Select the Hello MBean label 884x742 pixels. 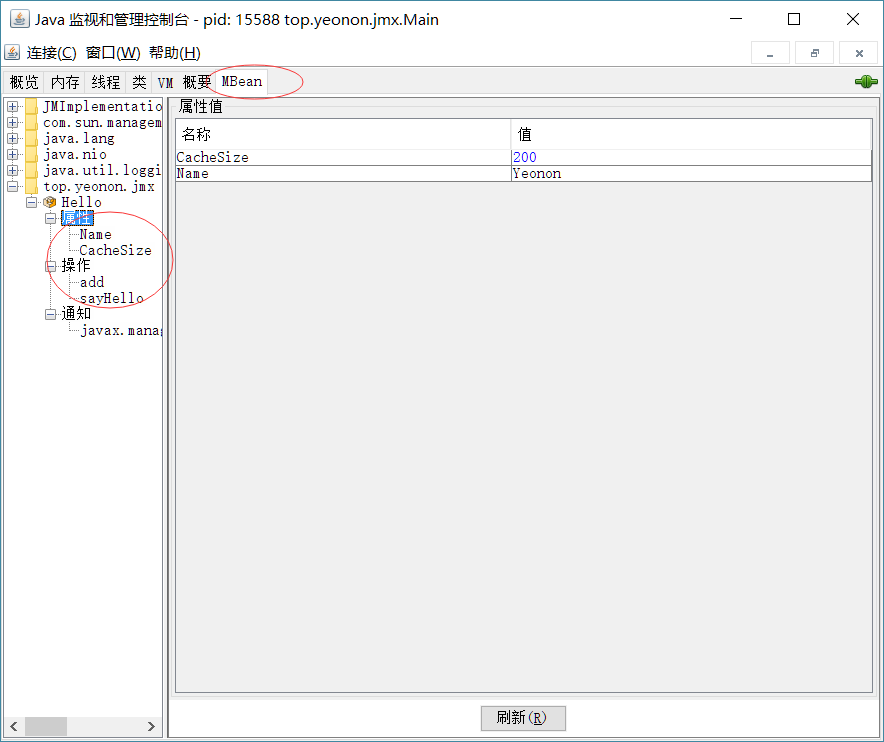pos(81,202)
